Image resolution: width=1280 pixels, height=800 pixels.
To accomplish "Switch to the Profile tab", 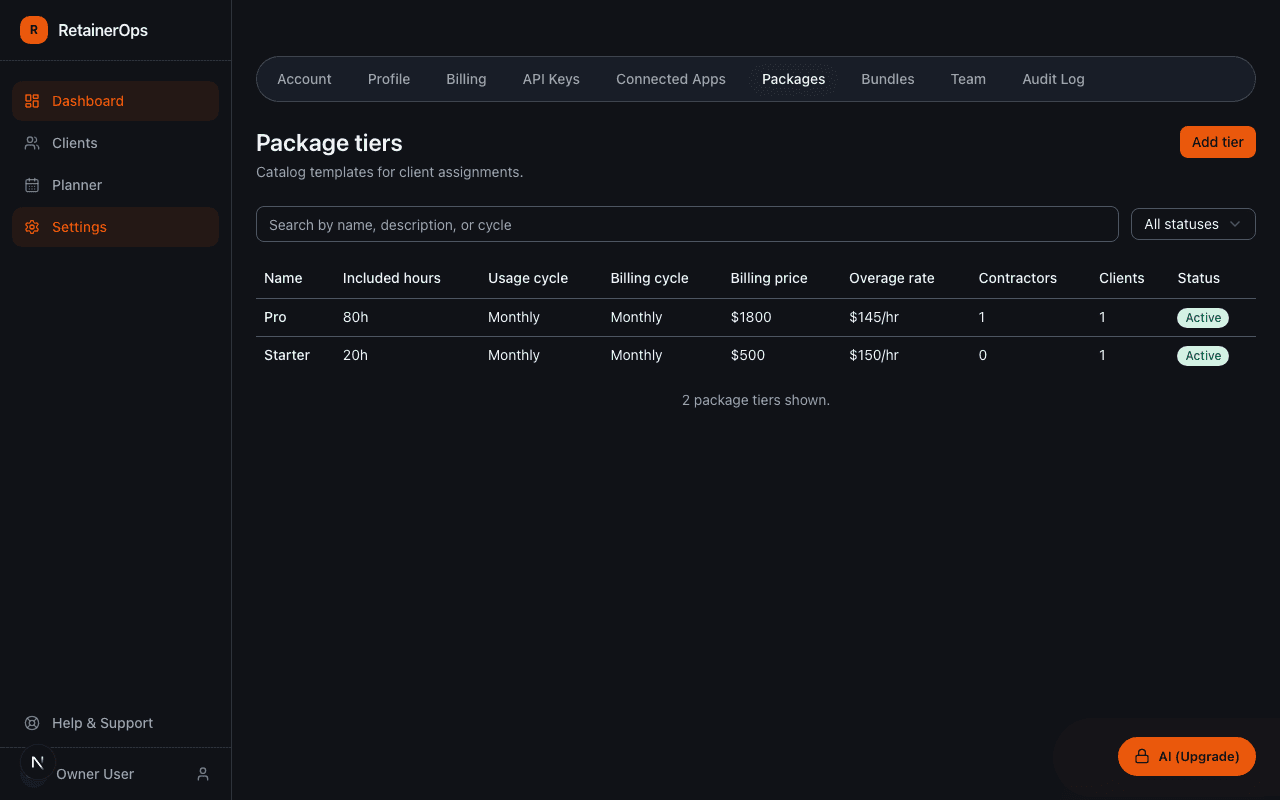I will tap(389, 79).
